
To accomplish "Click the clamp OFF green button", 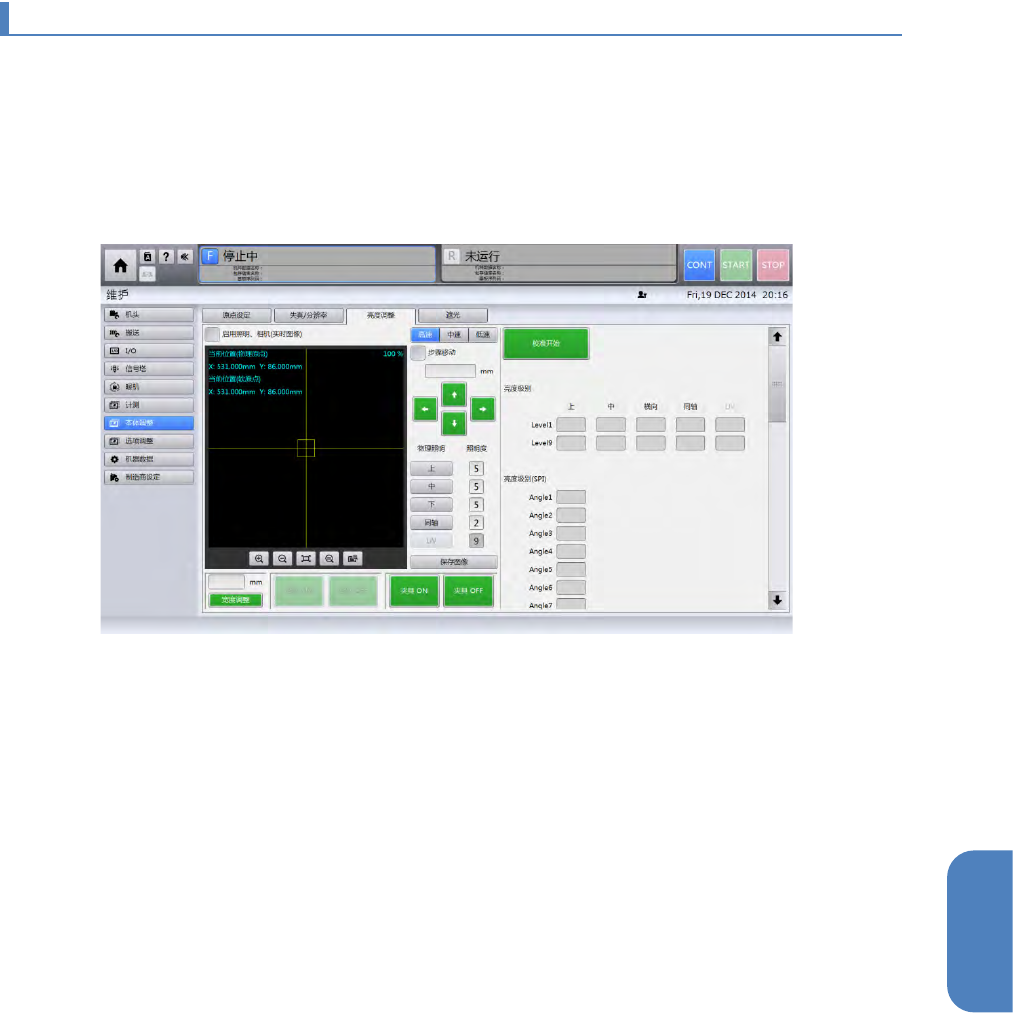I will 468,590.
